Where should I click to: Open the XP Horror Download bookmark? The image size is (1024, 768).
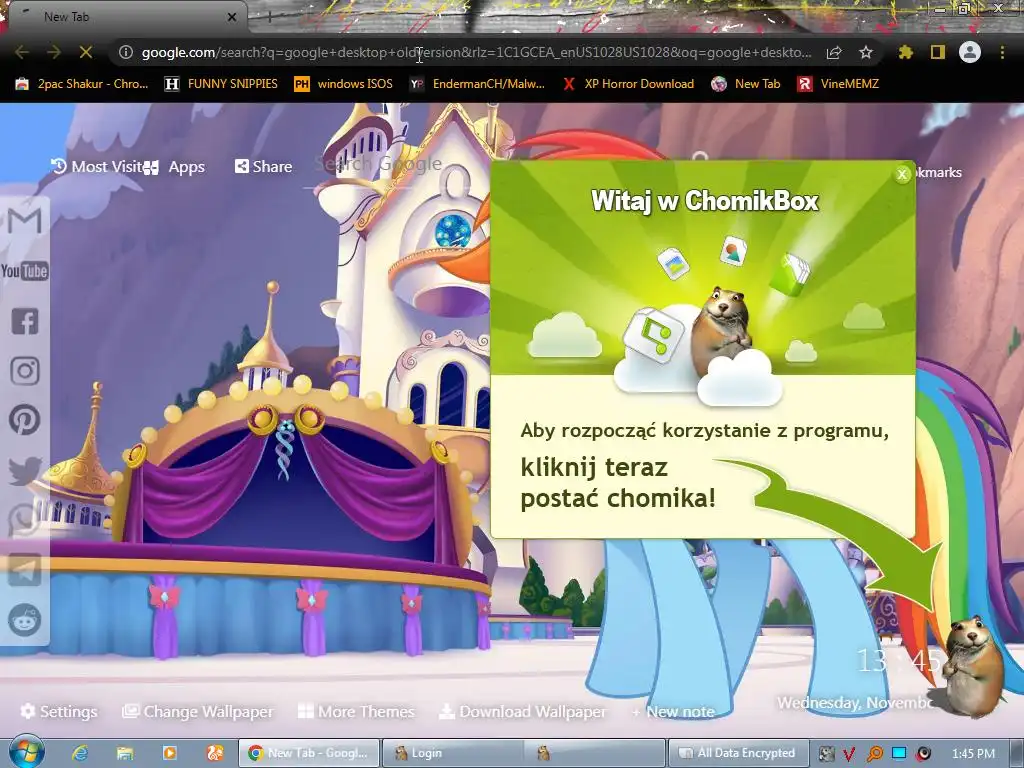(x=628, y=84)
